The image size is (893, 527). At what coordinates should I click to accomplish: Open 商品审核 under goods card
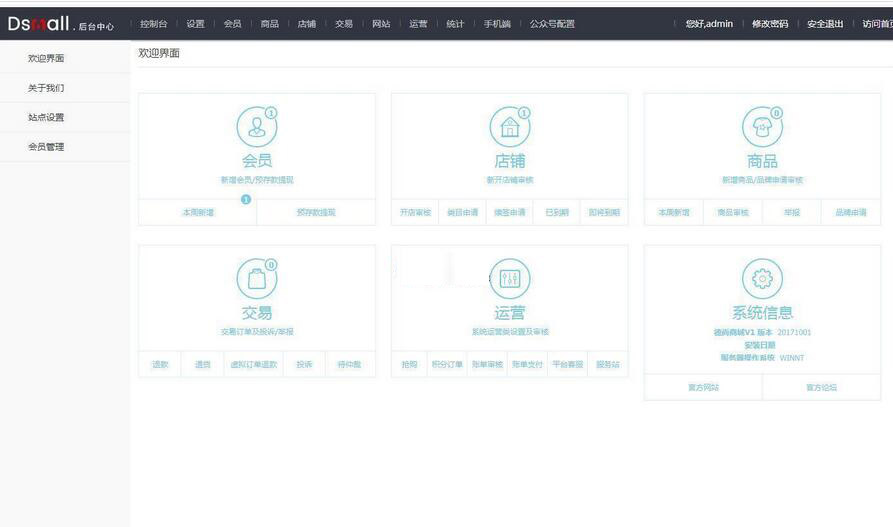pos(733,213)
